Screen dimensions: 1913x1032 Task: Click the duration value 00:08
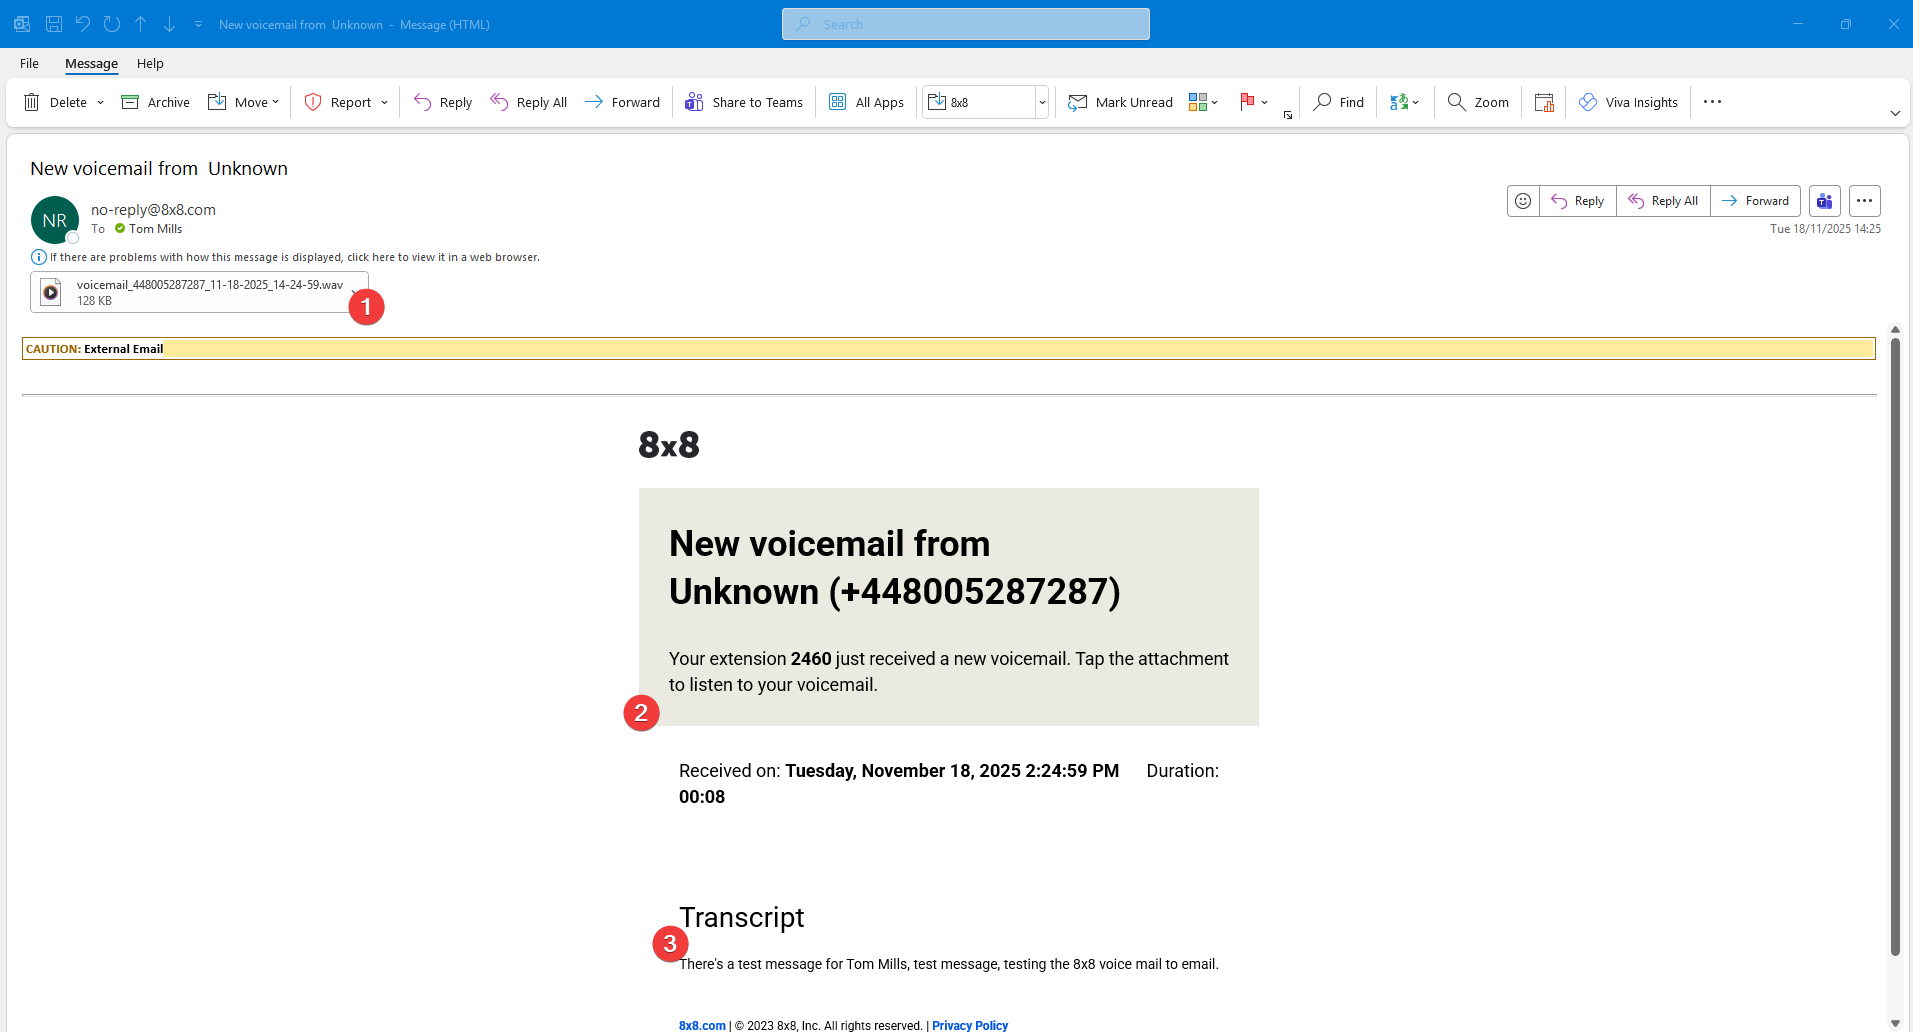(x=702, y=797)
